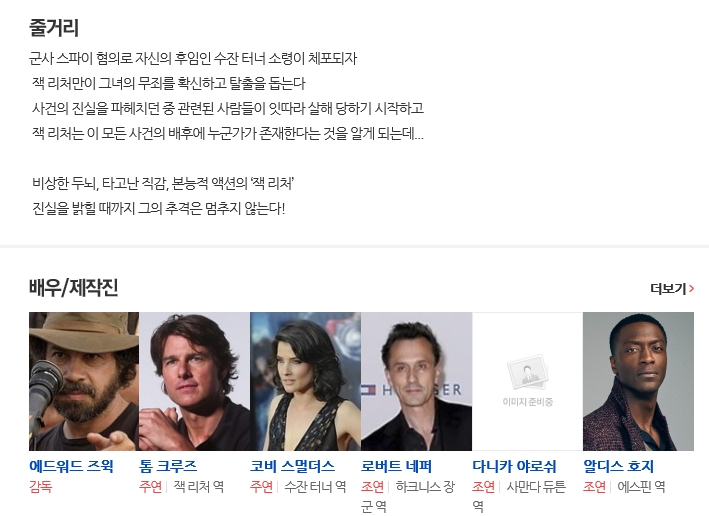Screen dimensions: 709x516
Task: Open 에드워드 즈윅 director photo
Action: click(x=84, y=381)
